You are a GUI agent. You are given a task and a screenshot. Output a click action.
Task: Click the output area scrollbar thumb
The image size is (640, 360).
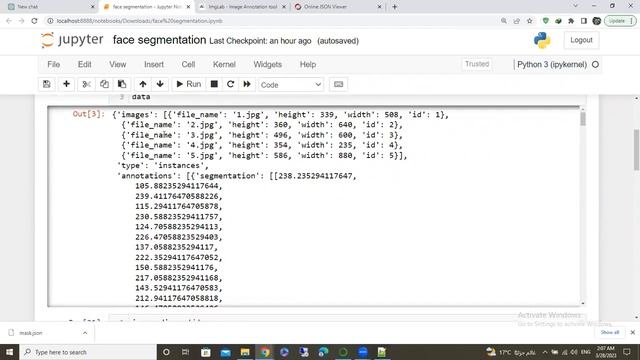coord(582,119)
